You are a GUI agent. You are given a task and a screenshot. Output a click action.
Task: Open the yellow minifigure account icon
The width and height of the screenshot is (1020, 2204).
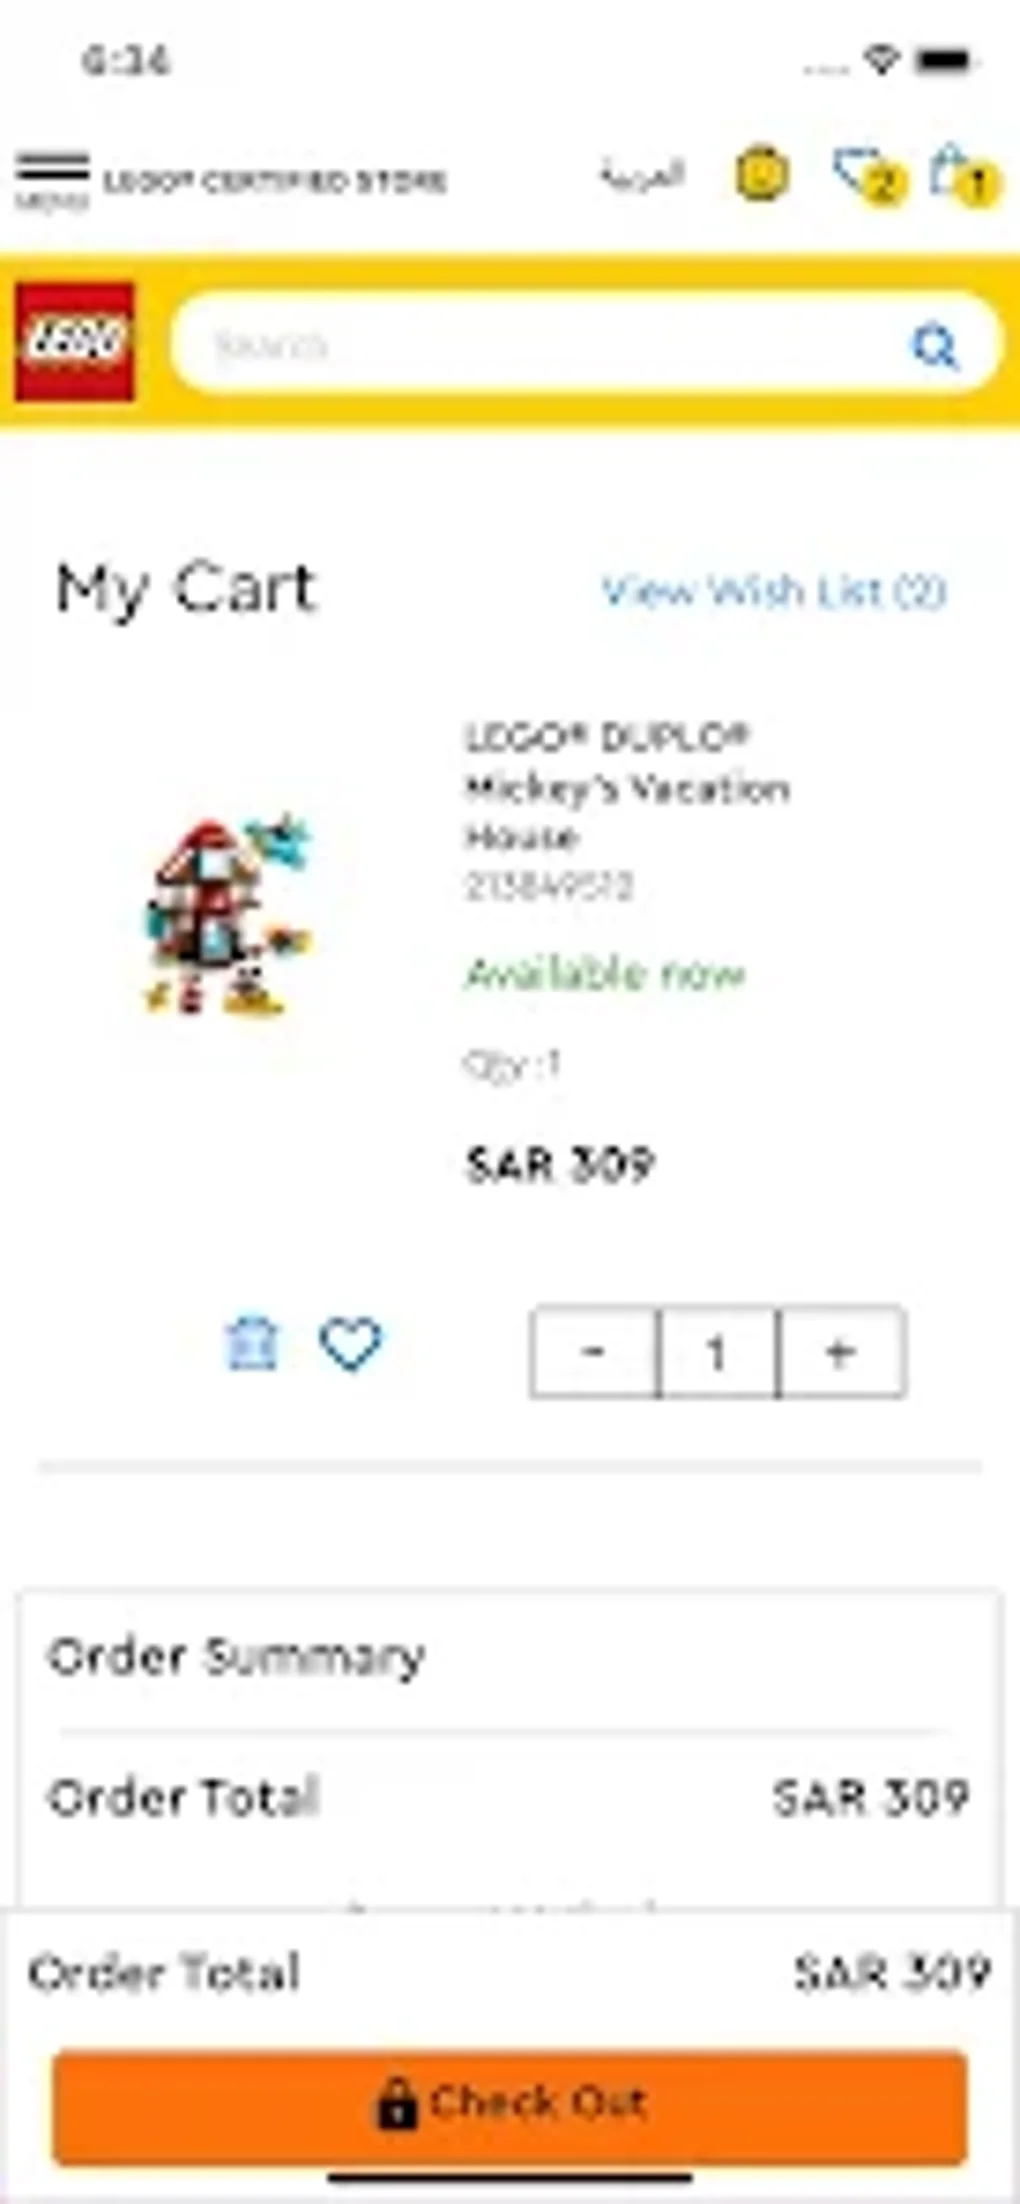click(762, 175)
